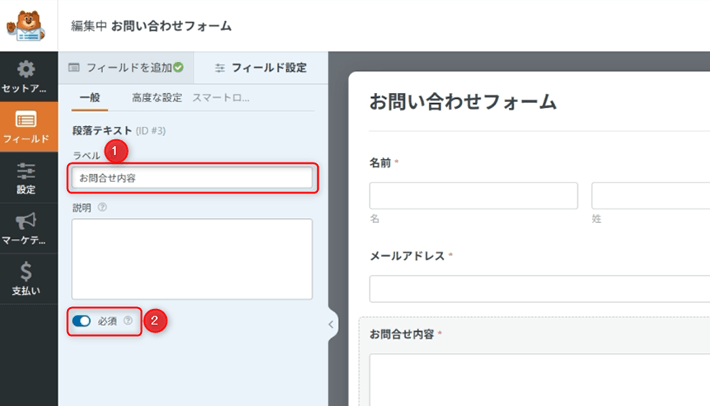
Task: Toggle the 必須 required switch
Action: [82, 321]
